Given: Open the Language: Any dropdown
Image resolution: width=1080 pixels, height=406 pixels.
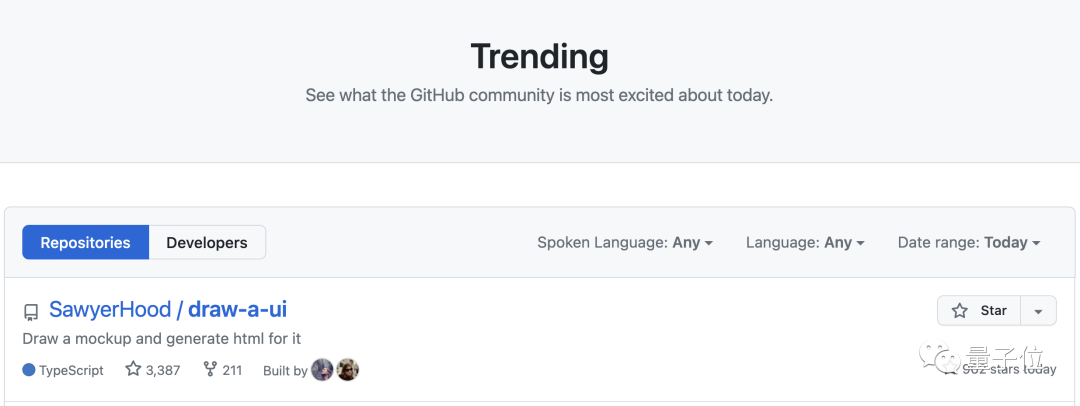Looking at the screenshot, I should 804,243.
